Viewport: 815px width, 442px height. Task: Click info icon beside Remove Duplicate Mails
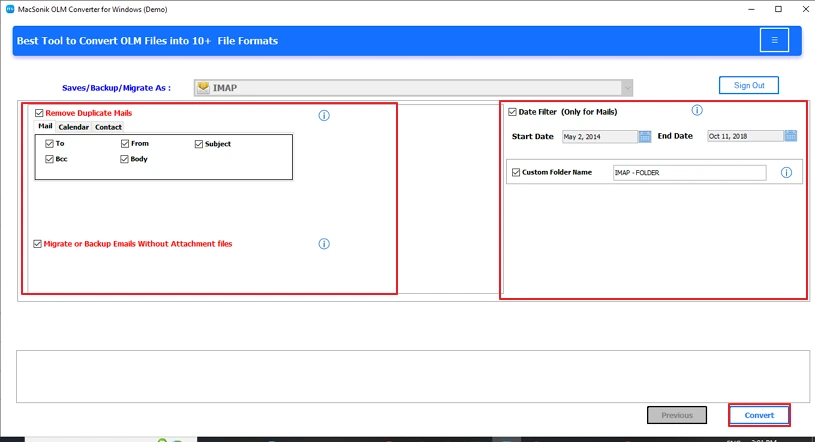click(324, 116)
